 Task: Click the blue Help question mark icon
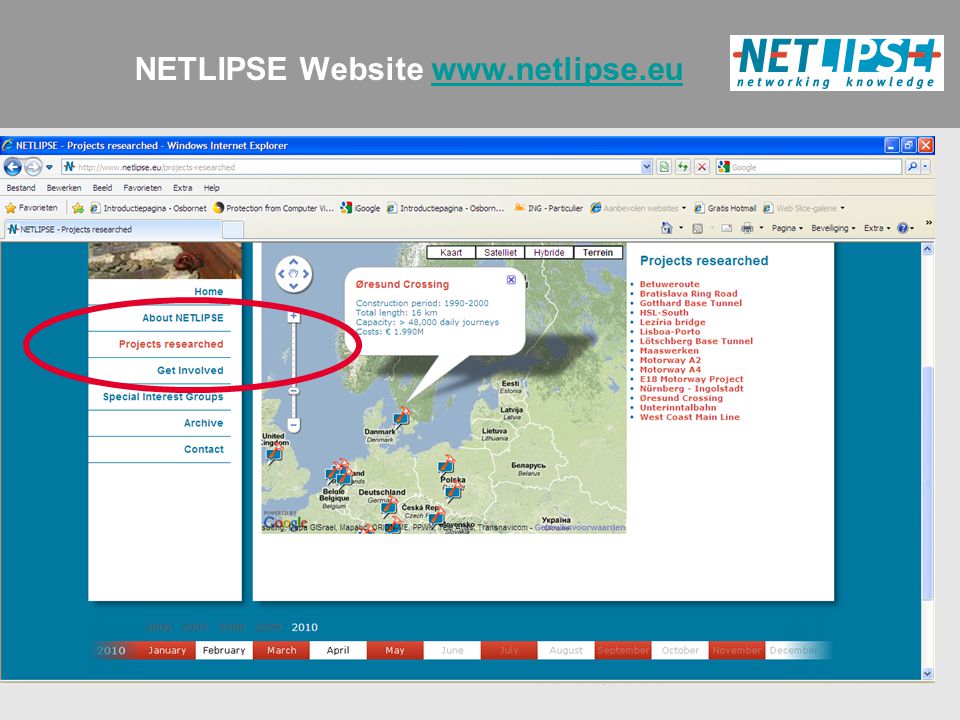(902, 228)
